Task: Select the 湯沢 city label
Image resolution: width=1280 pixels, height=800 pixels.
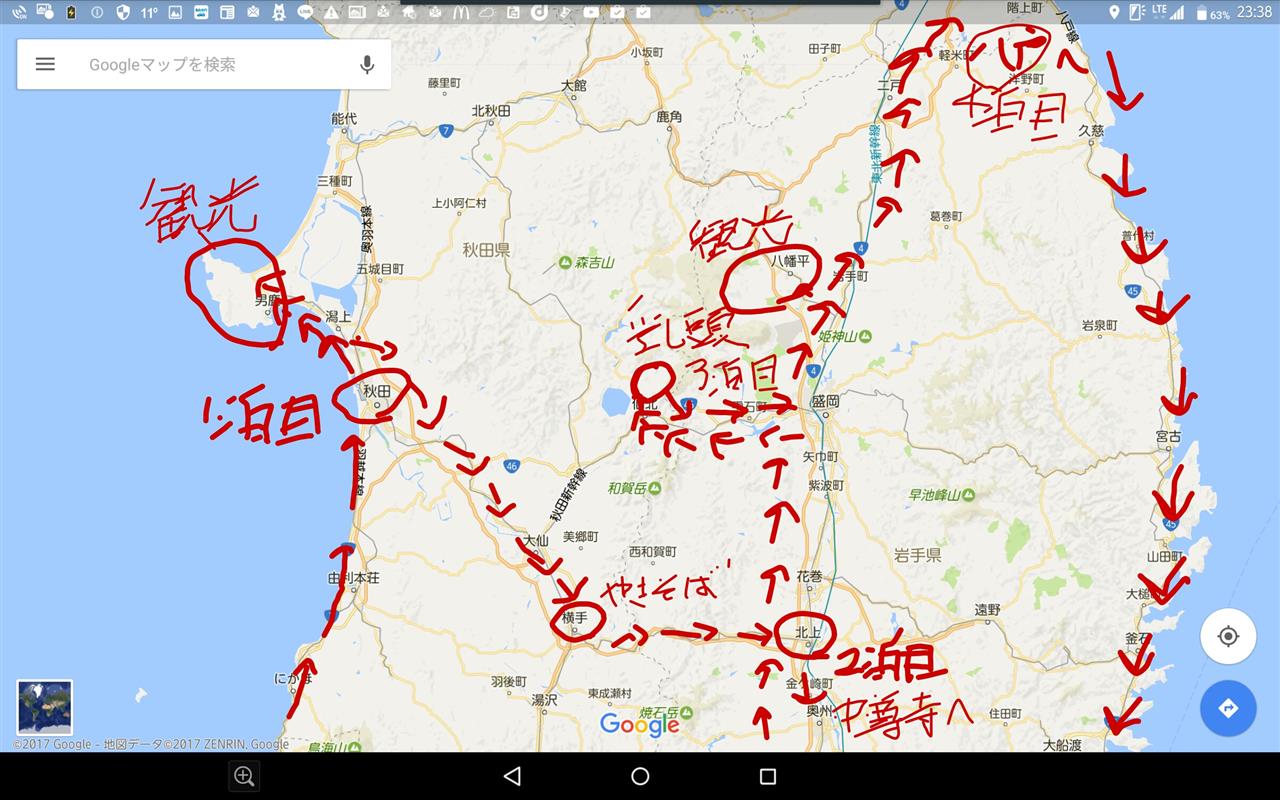Action: [x=544, y=700]
